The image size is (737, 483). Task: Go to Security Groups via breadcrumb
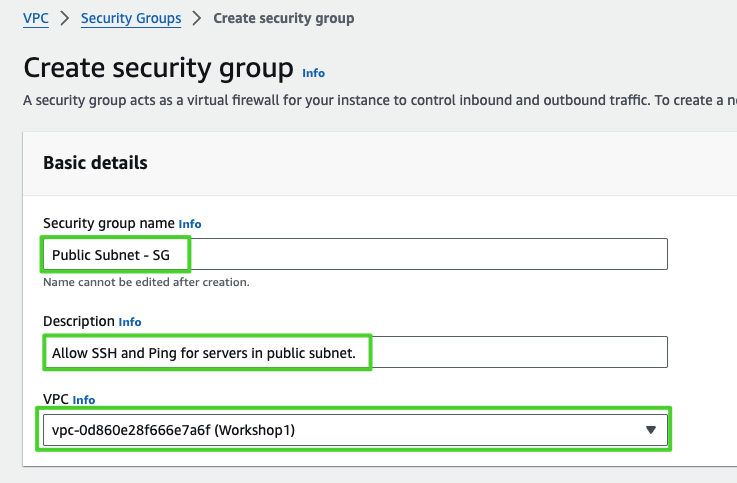coord(131,18)
